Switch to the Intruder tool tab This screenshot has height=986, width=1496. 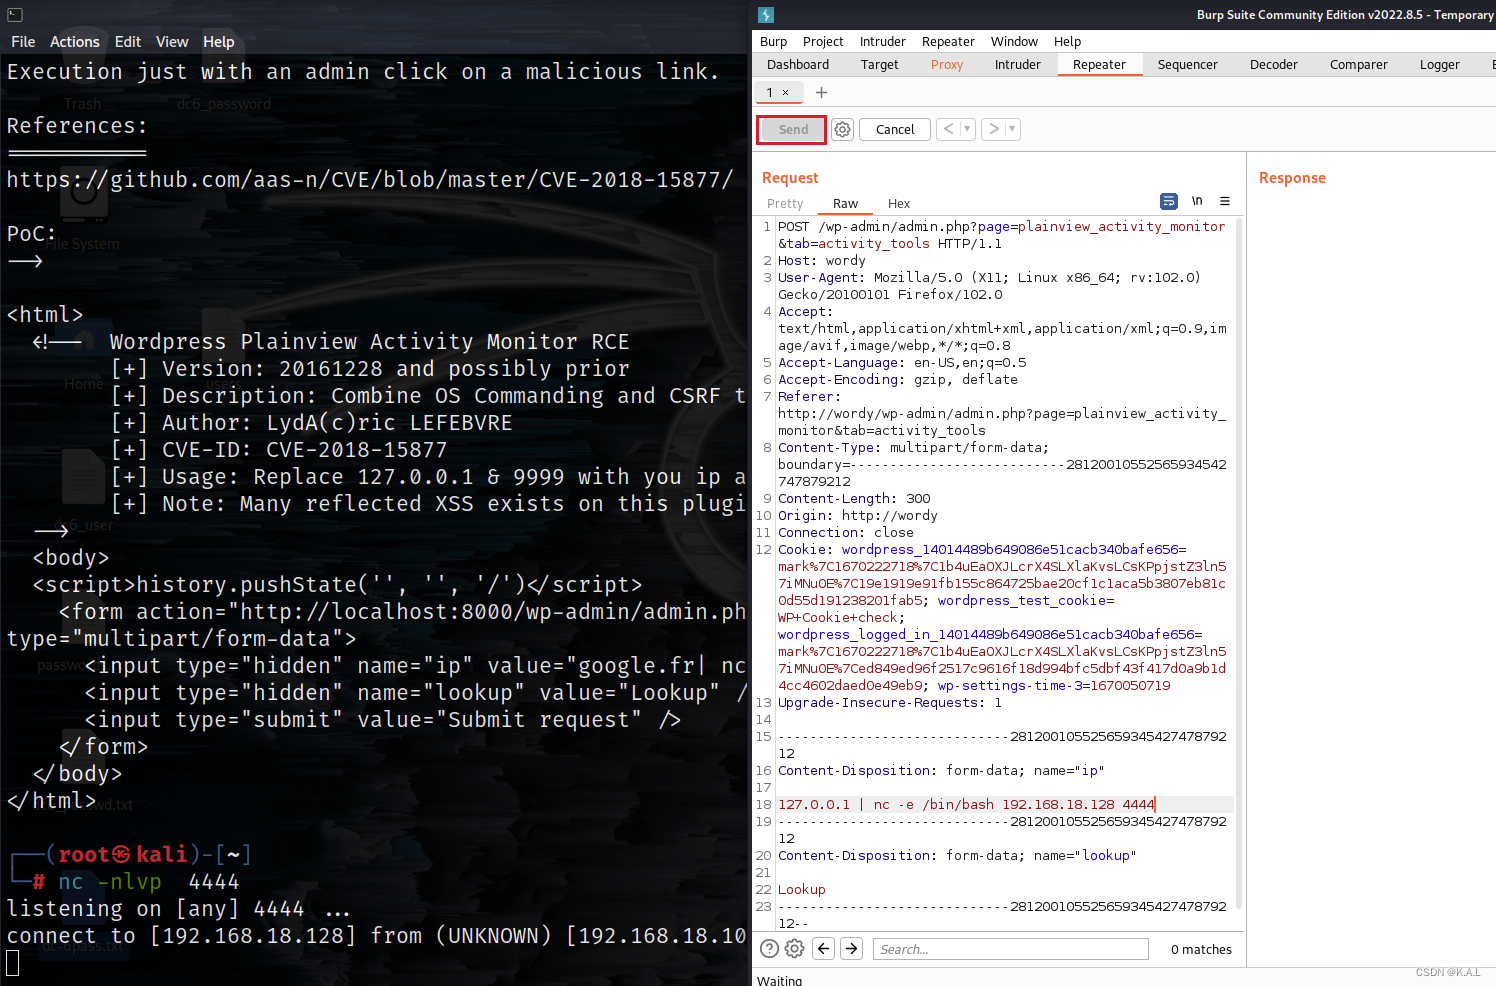click(x=1018, y=65)
